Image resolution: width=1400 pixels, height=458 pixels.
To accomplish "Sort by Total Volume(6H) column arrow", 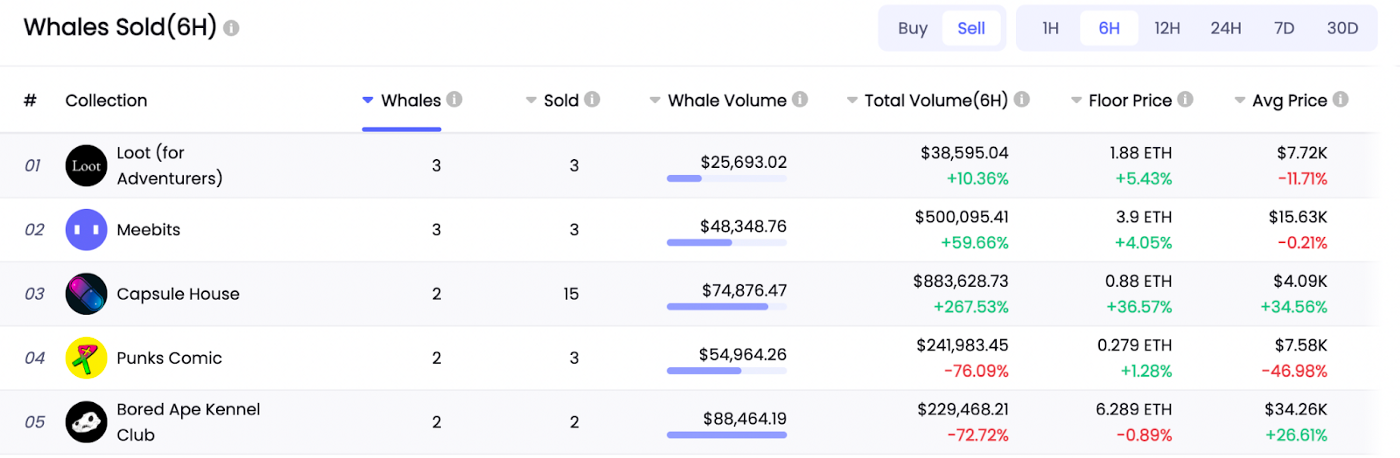I will [852, 100].
